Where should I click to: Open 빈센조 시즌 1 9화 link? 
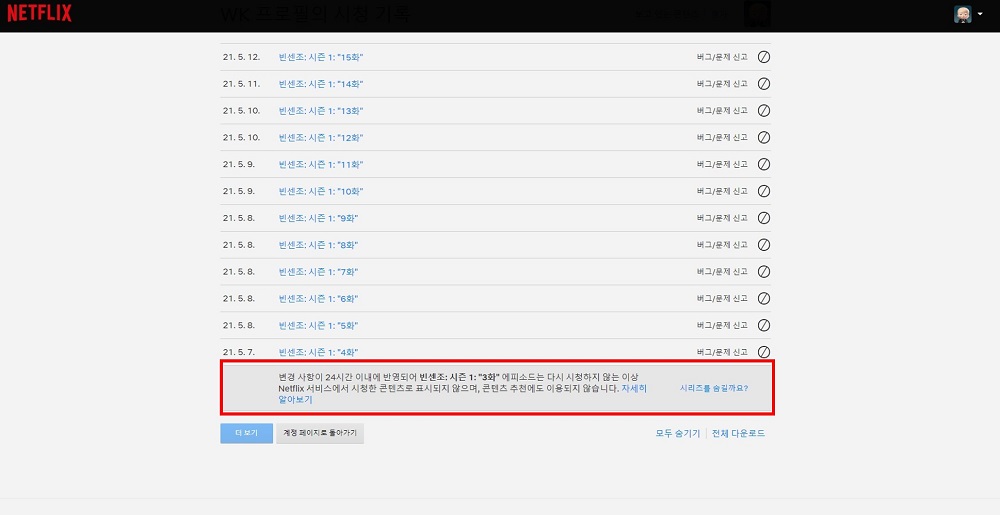point(318,218)
